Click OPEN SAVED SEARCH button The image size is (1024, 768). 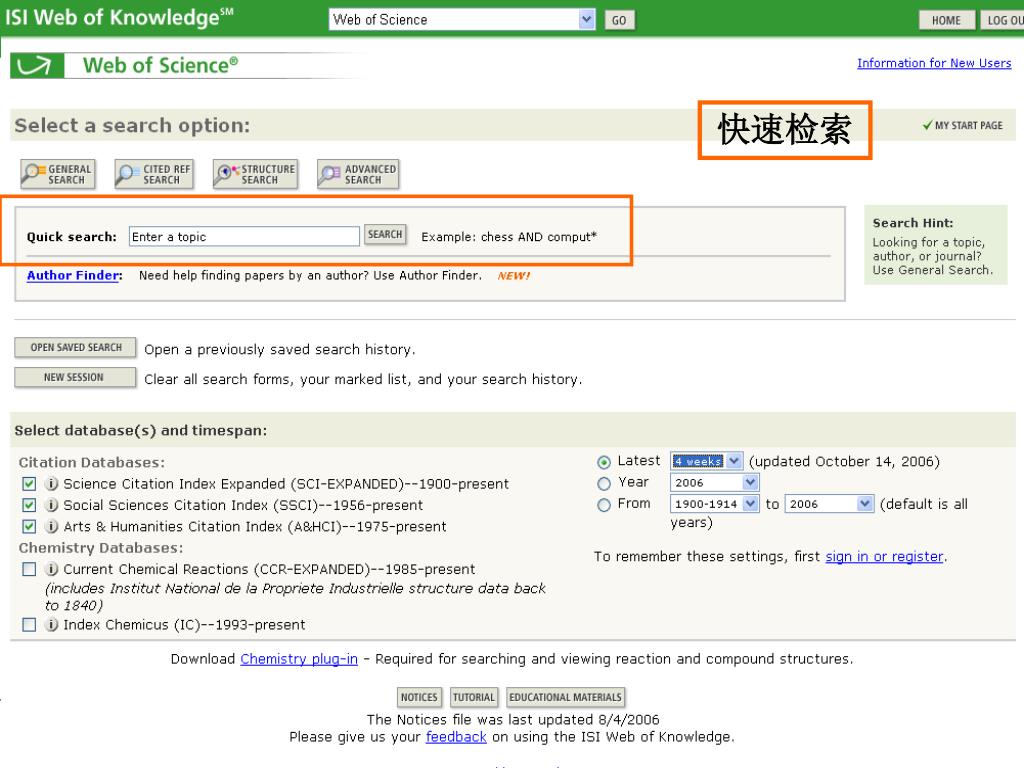[x=76, y=347]
